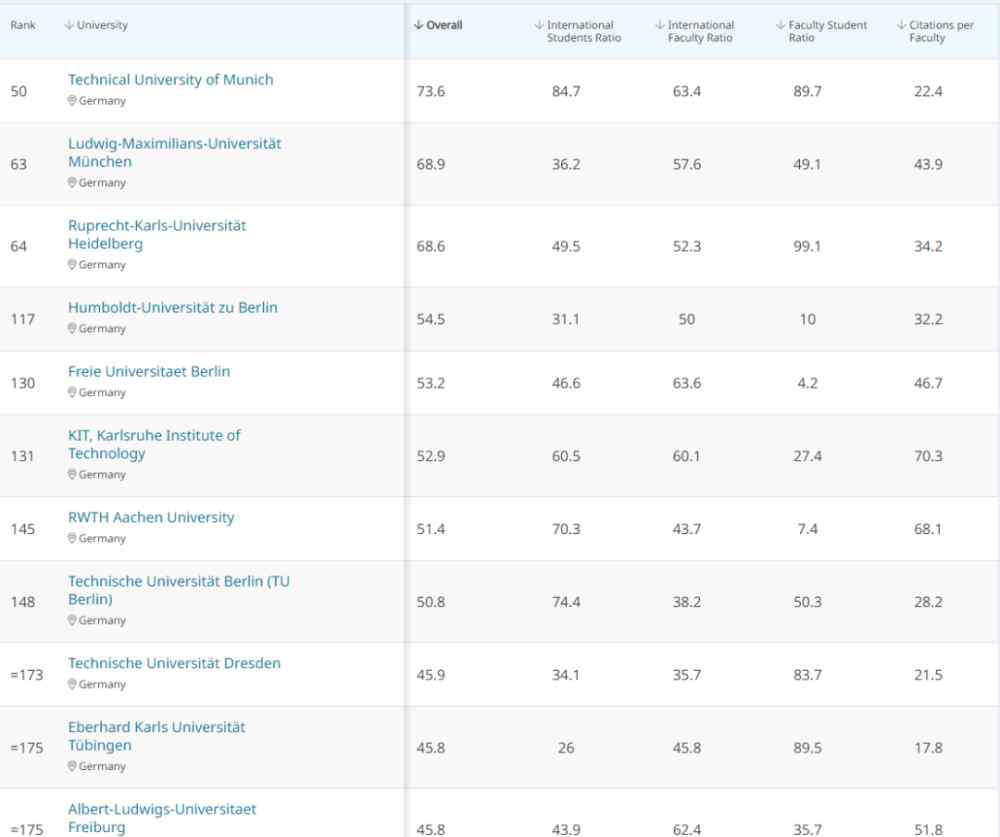The image size is (1000, 837).
Task: Sort by University using the arrow icon
Action: (69, 26)
